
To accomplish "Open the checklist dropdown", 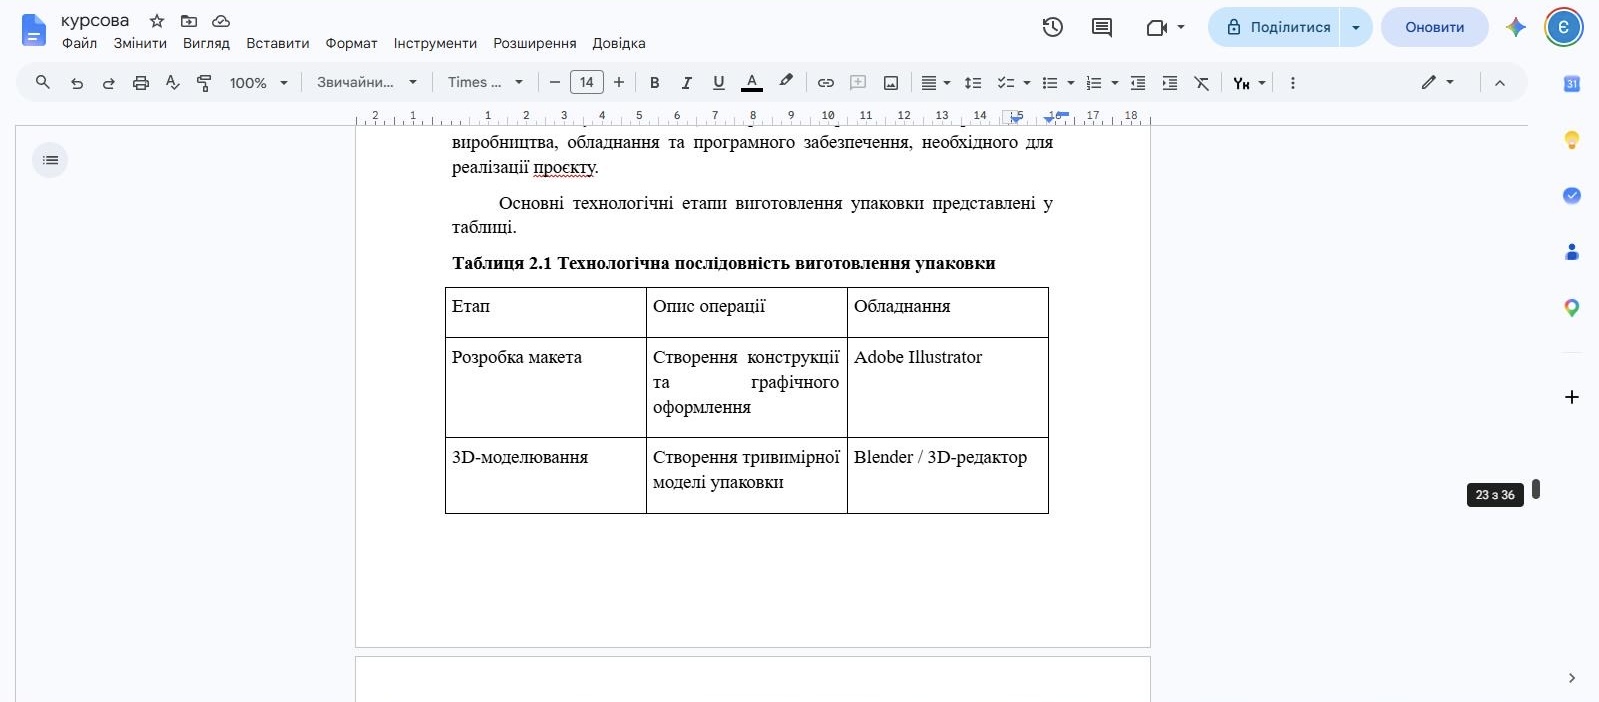I will [1013, 83].
